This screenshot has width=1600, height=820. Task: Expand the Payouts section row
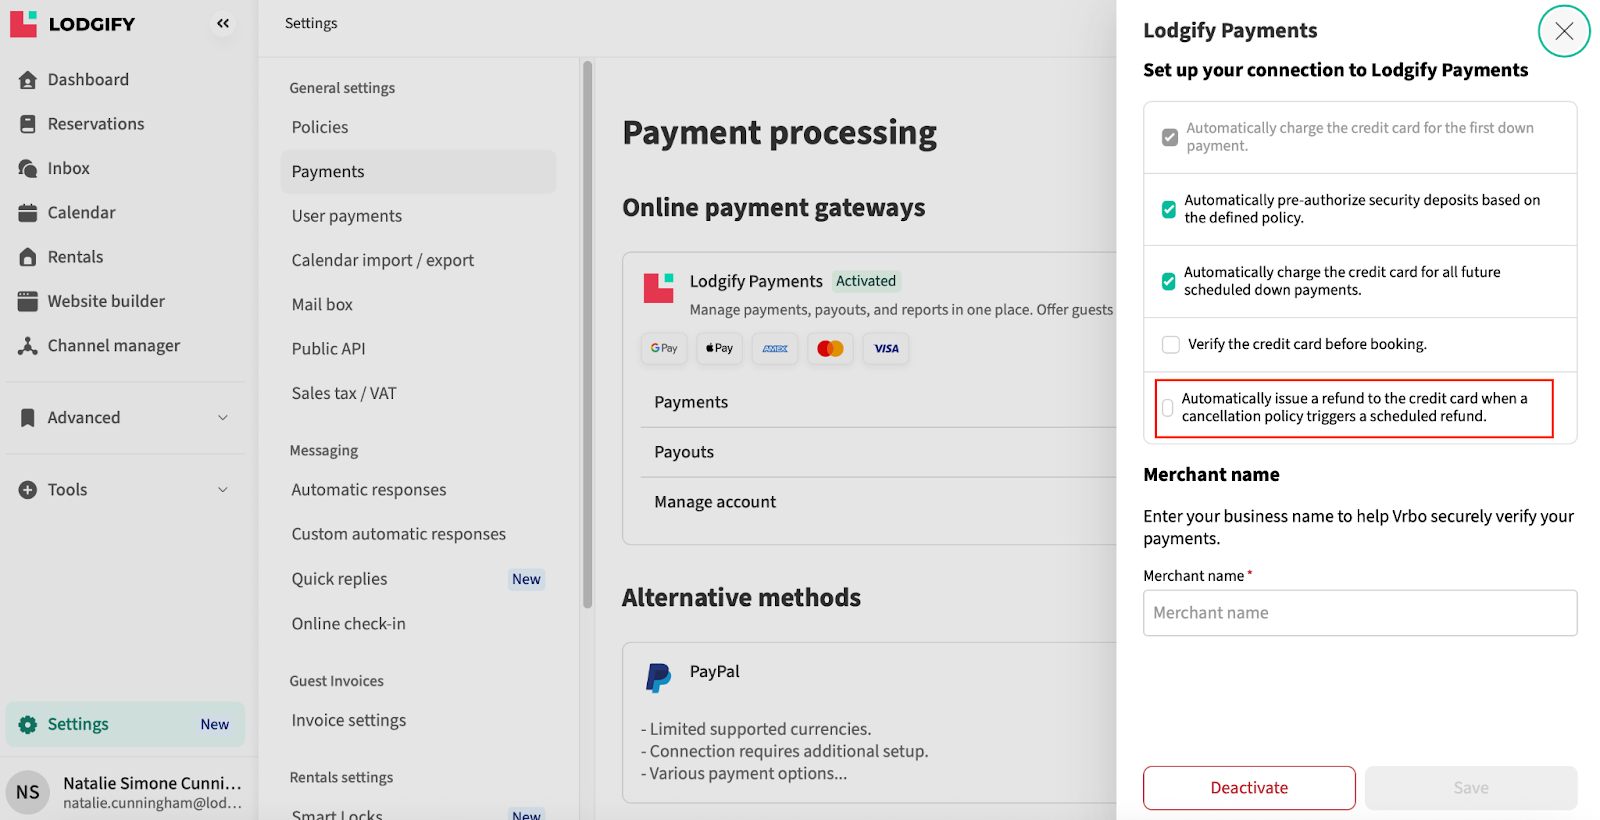tap(684, 452)
